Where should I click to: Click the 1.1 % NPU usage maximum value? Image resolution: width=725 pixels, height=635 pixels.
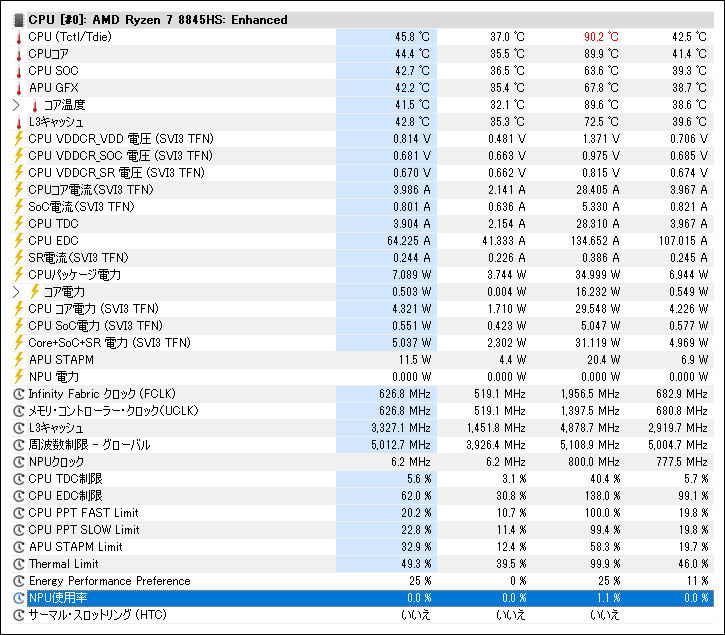(608, 598)
